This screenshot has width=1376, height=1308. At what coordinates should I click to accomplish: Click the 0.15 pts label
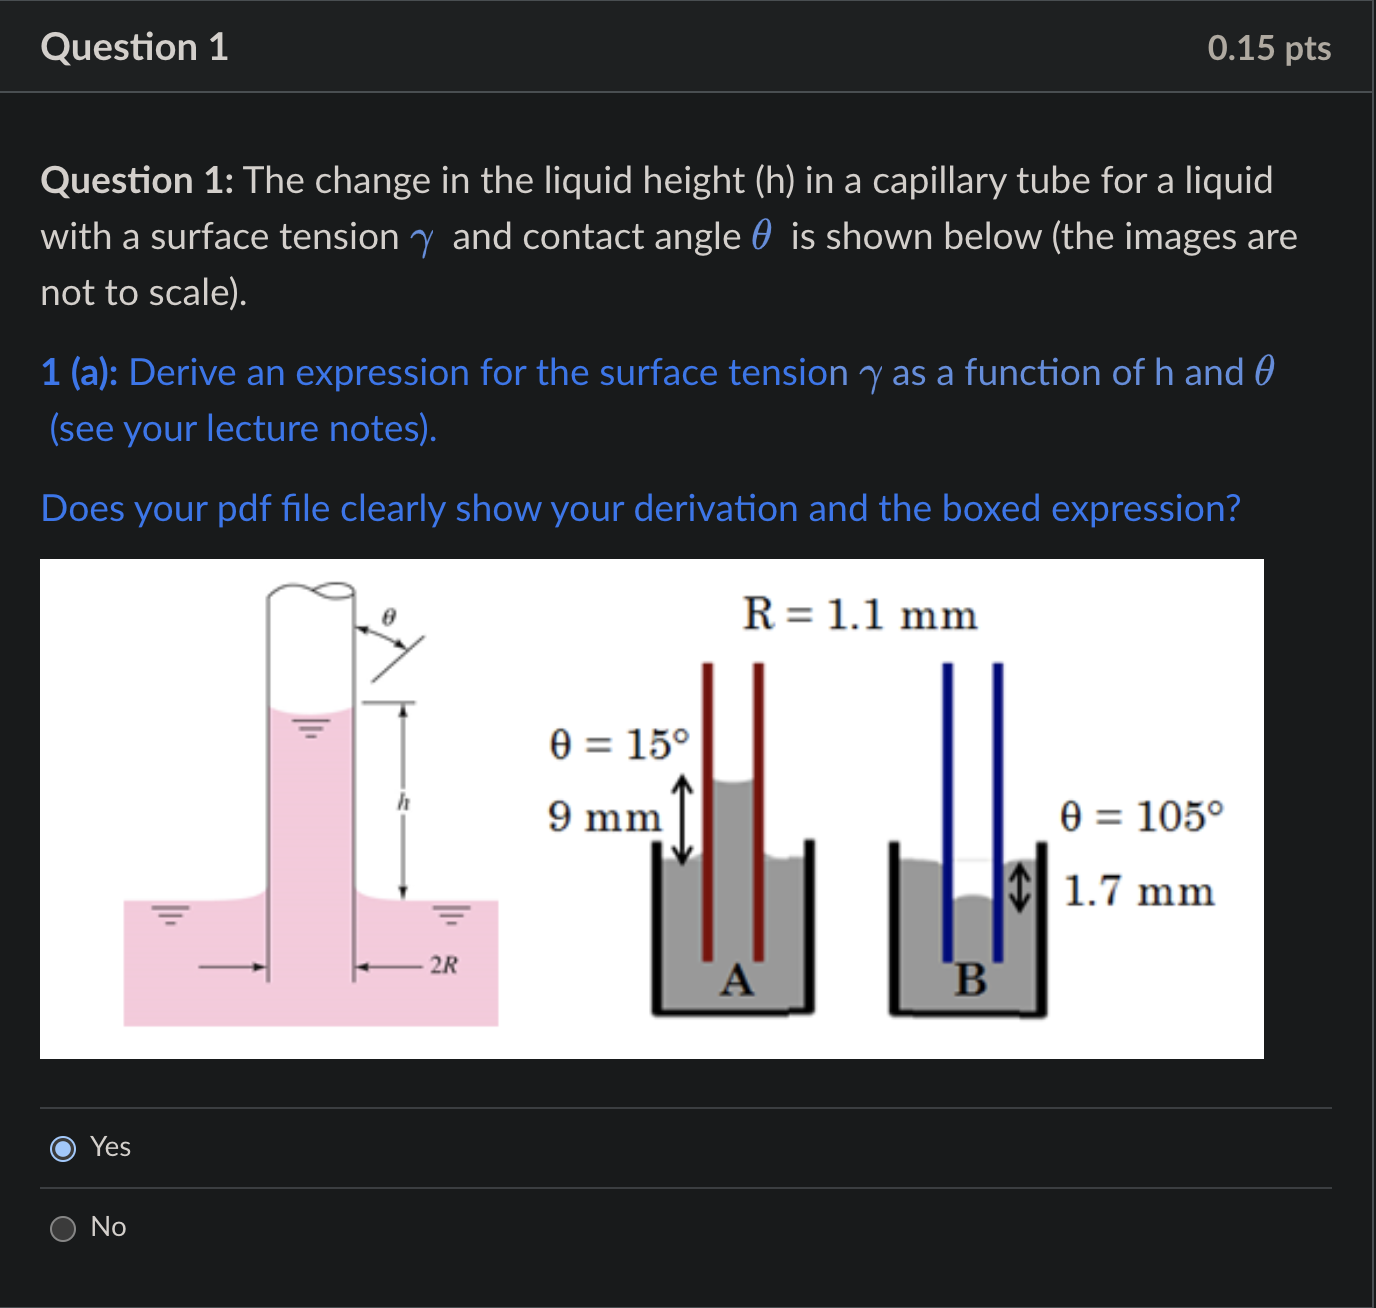tap(1268, 46)
